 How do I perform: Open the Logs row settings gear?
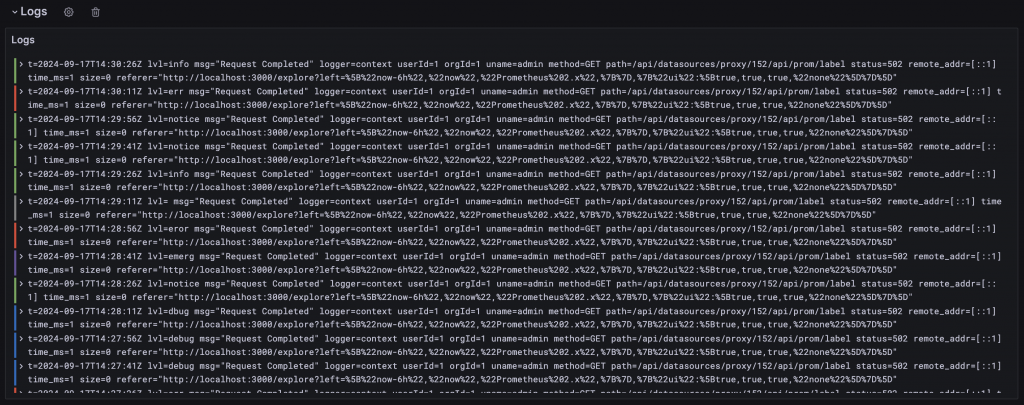click(x=69, y=12)
